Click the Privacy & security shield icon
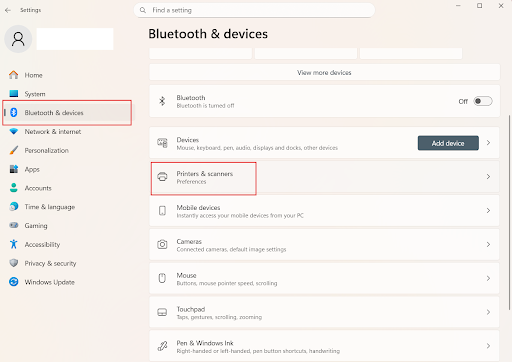 pos(14,263)
